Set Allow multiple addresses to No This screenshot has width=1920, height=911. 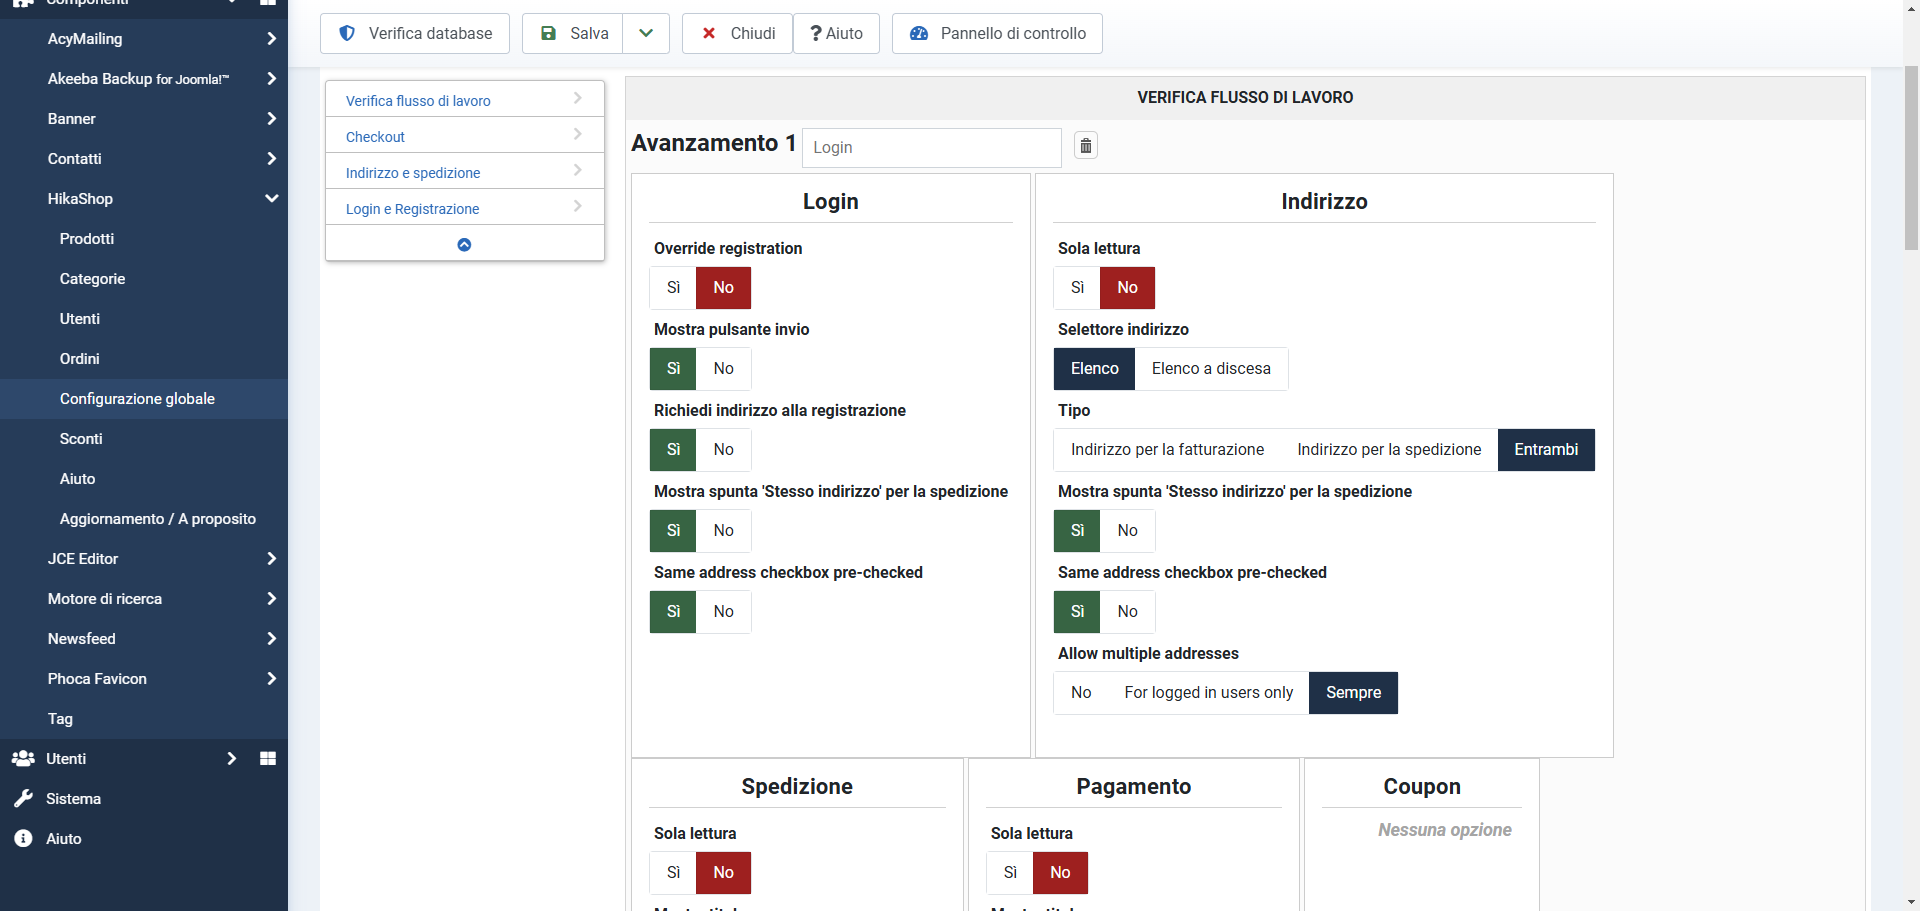tap(1081, 693)
